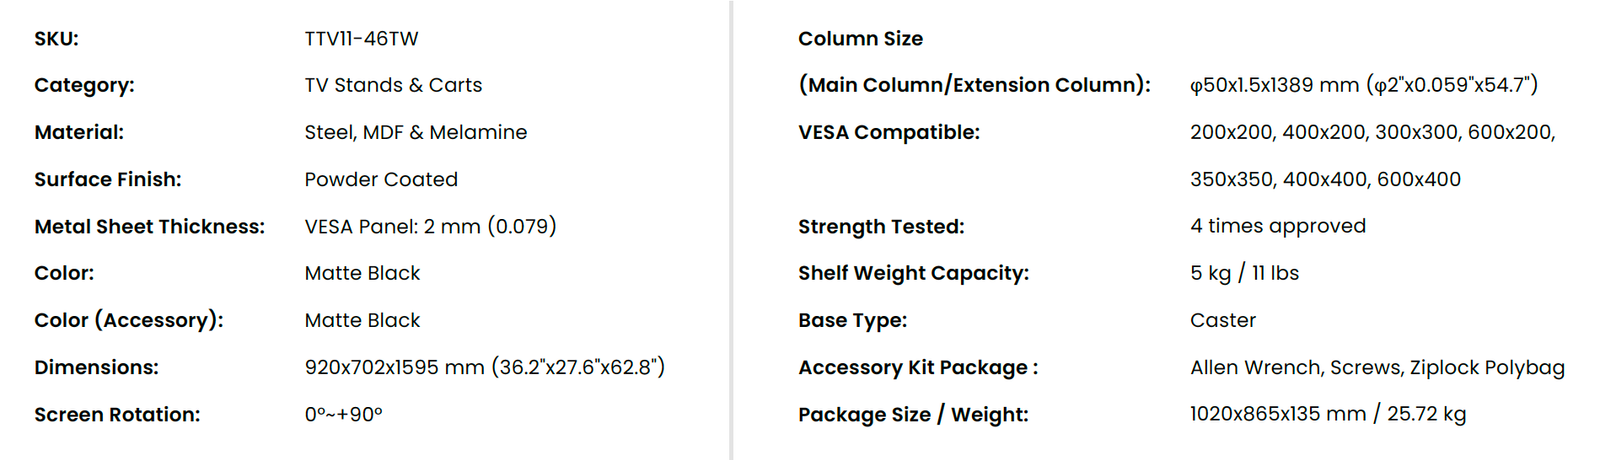Click the Material value Steel, MDF & Melamine
This screenshot has height=460, width=1600.
pos(415,132)
